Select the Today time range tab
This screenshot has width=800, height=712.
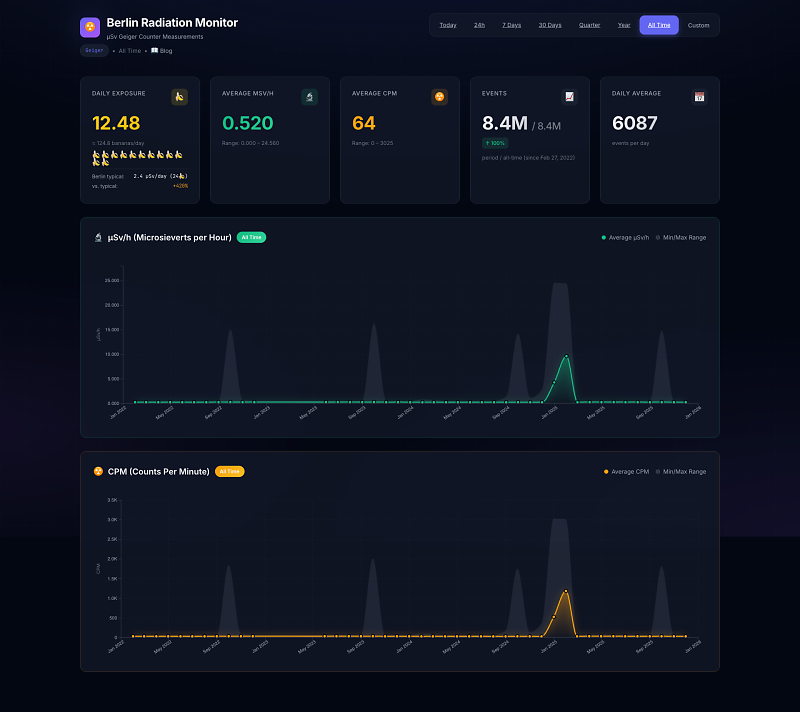coord(448,25)
